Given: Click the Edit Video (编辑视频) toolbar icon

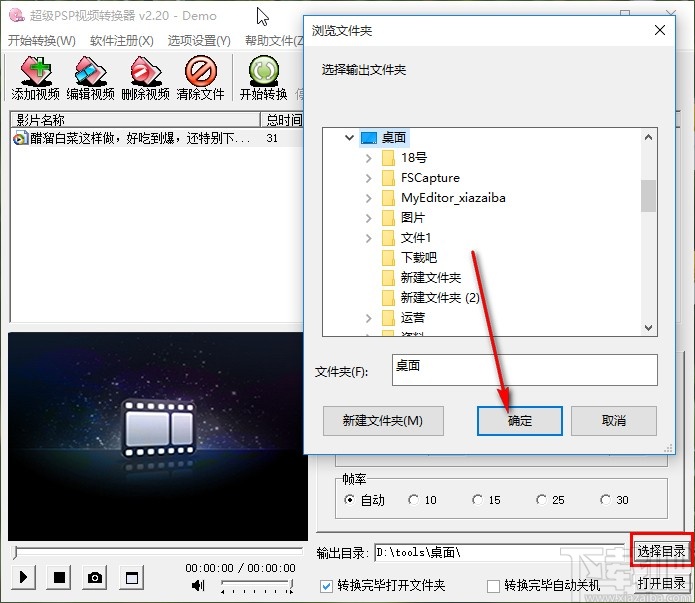Looking at the screenshot, I should [90, 71].
